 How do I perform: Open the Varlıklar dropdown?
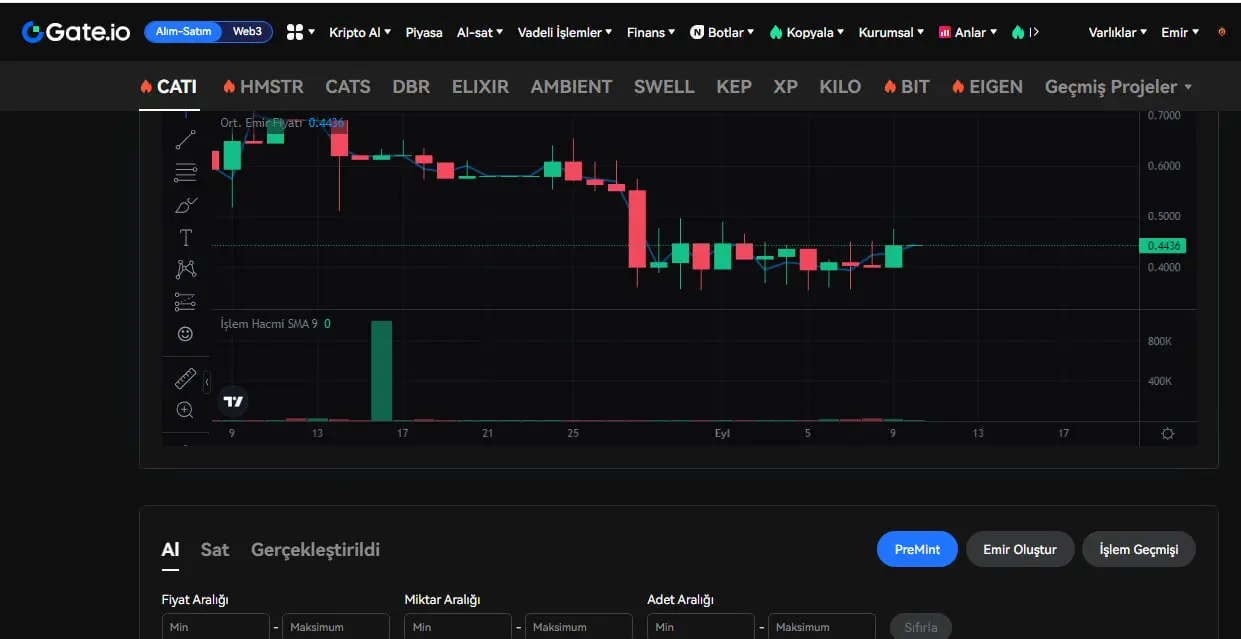(x=1118, y=32)
